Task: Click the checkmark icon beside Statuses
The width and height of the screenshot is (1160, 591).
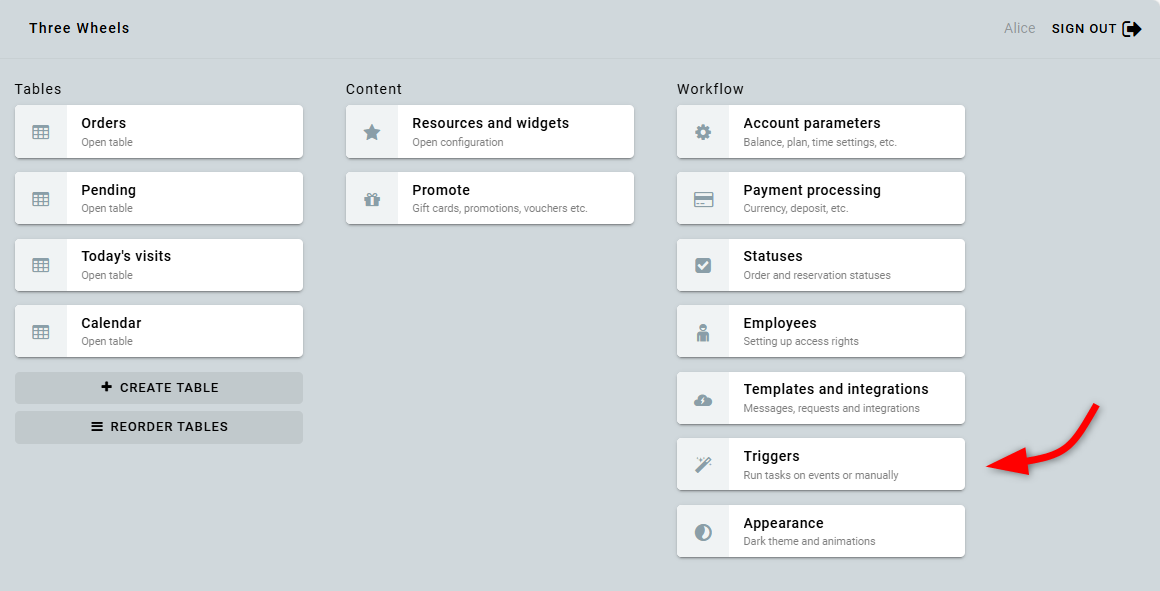Action: (703, 265)
